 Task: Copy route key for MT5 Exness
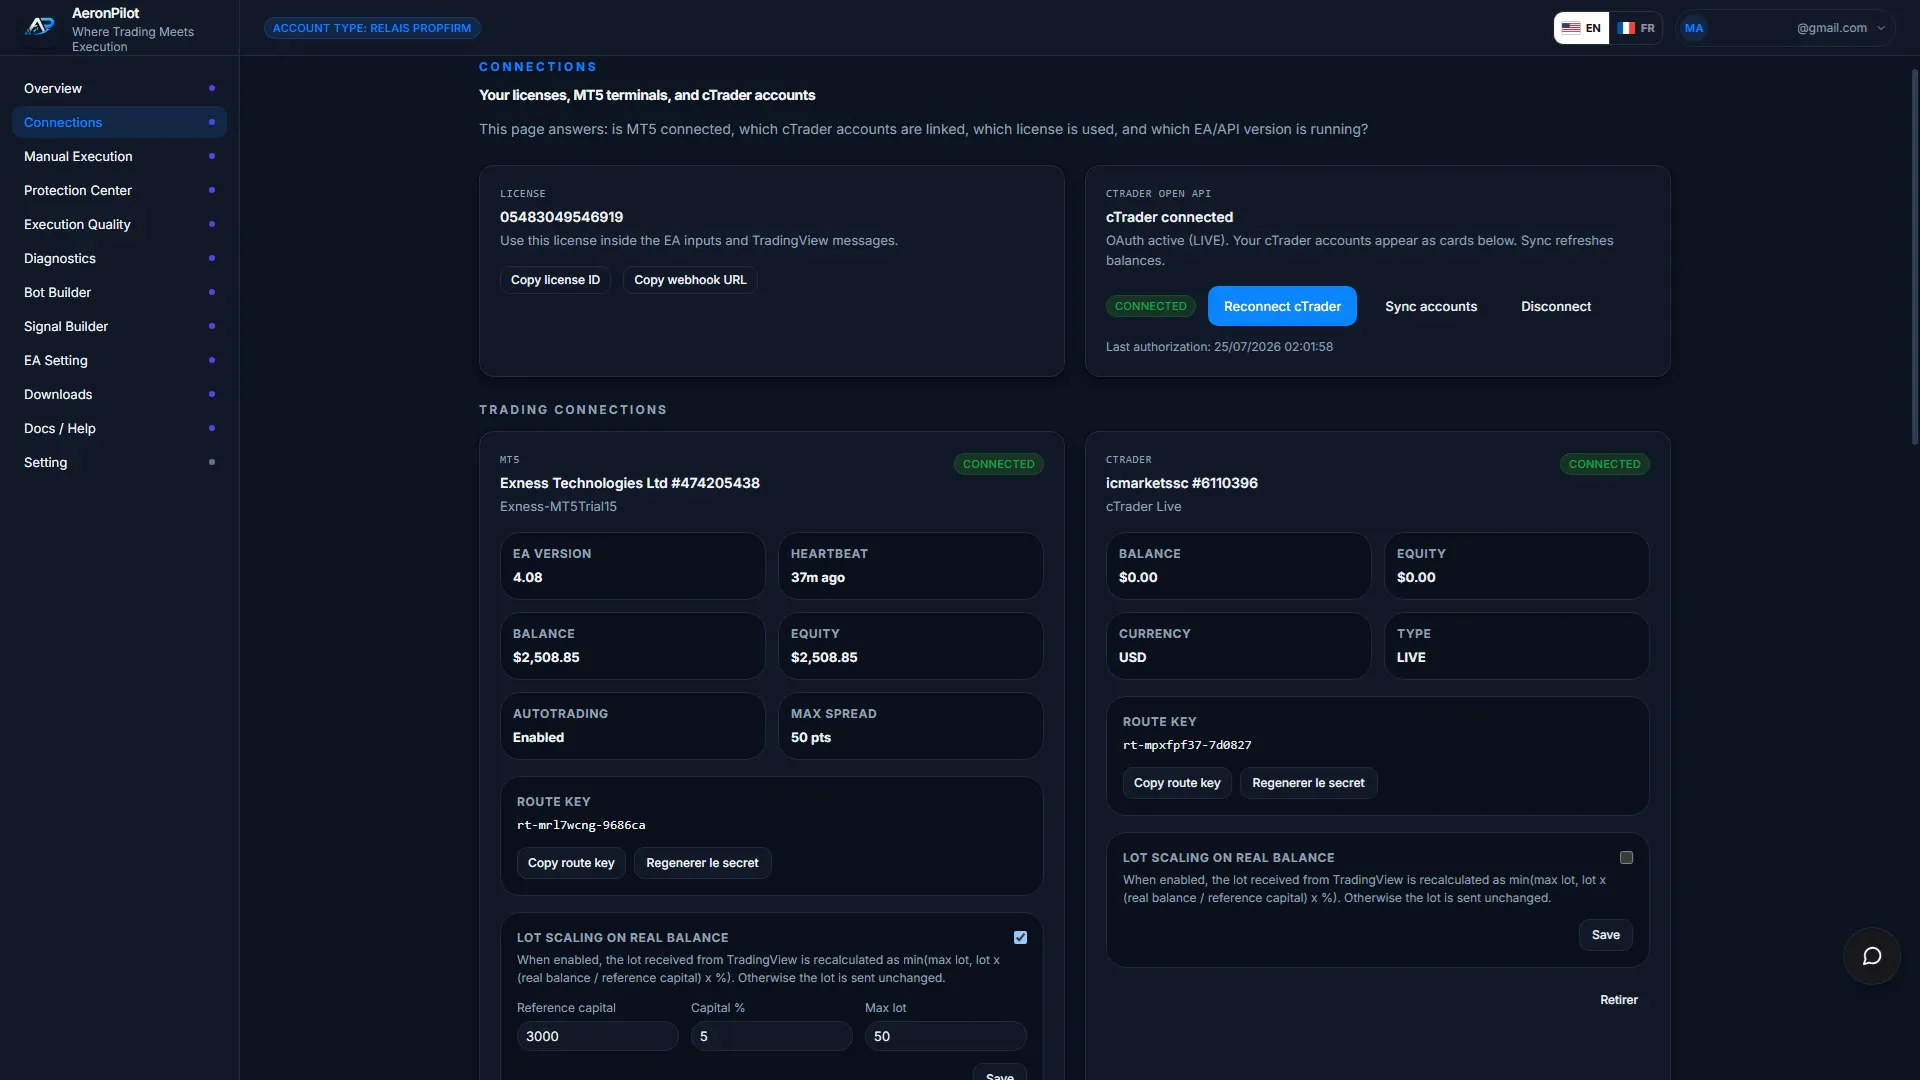pos(571,863)
